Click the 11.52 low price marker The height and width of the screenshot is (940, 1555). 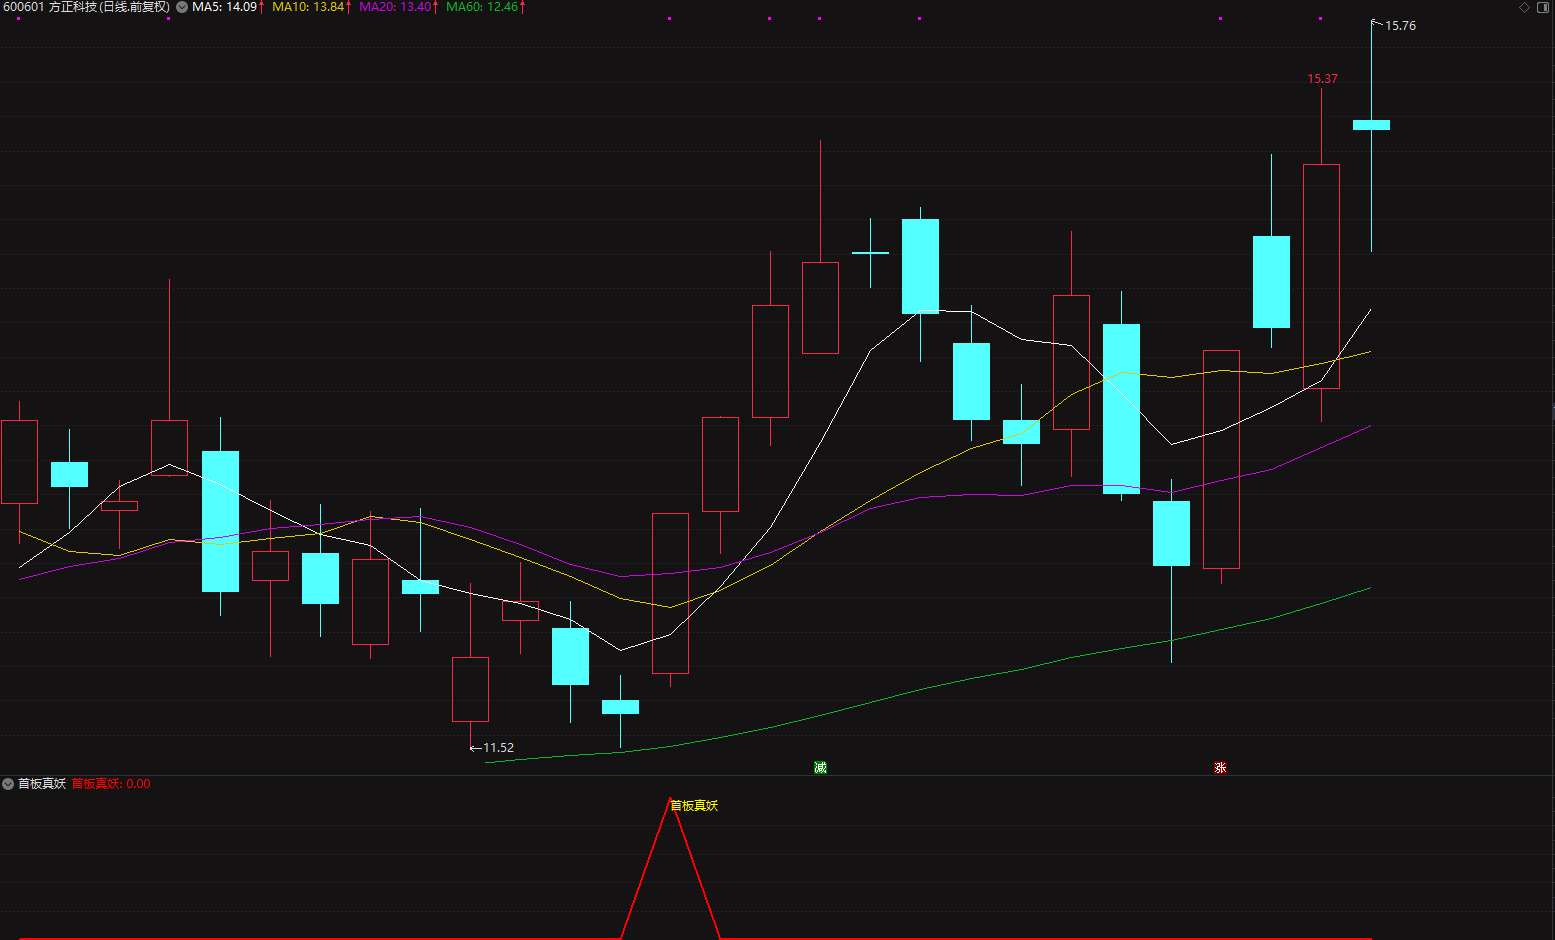pos(498,748)
